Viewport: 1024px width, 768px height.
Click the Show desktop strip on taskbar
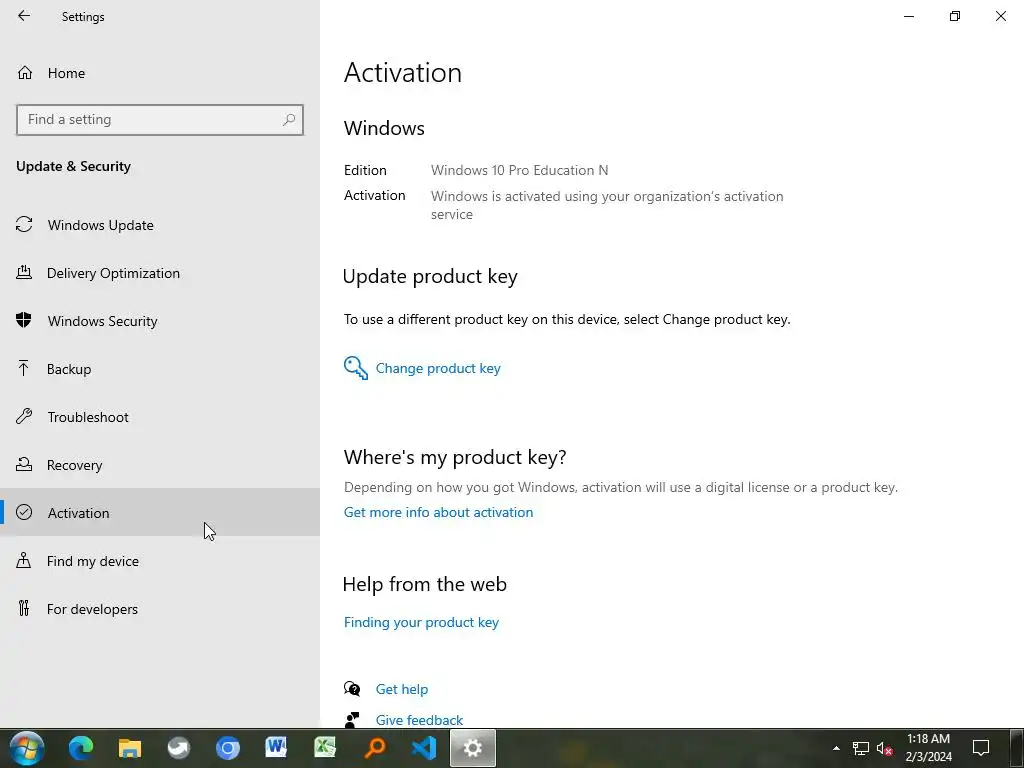tap(1016, 748)
